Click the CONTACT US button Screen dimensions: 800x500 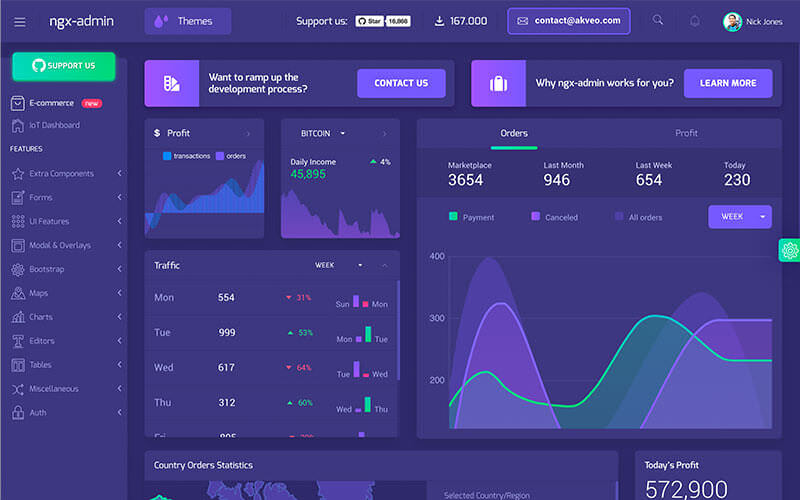point(401,83)
